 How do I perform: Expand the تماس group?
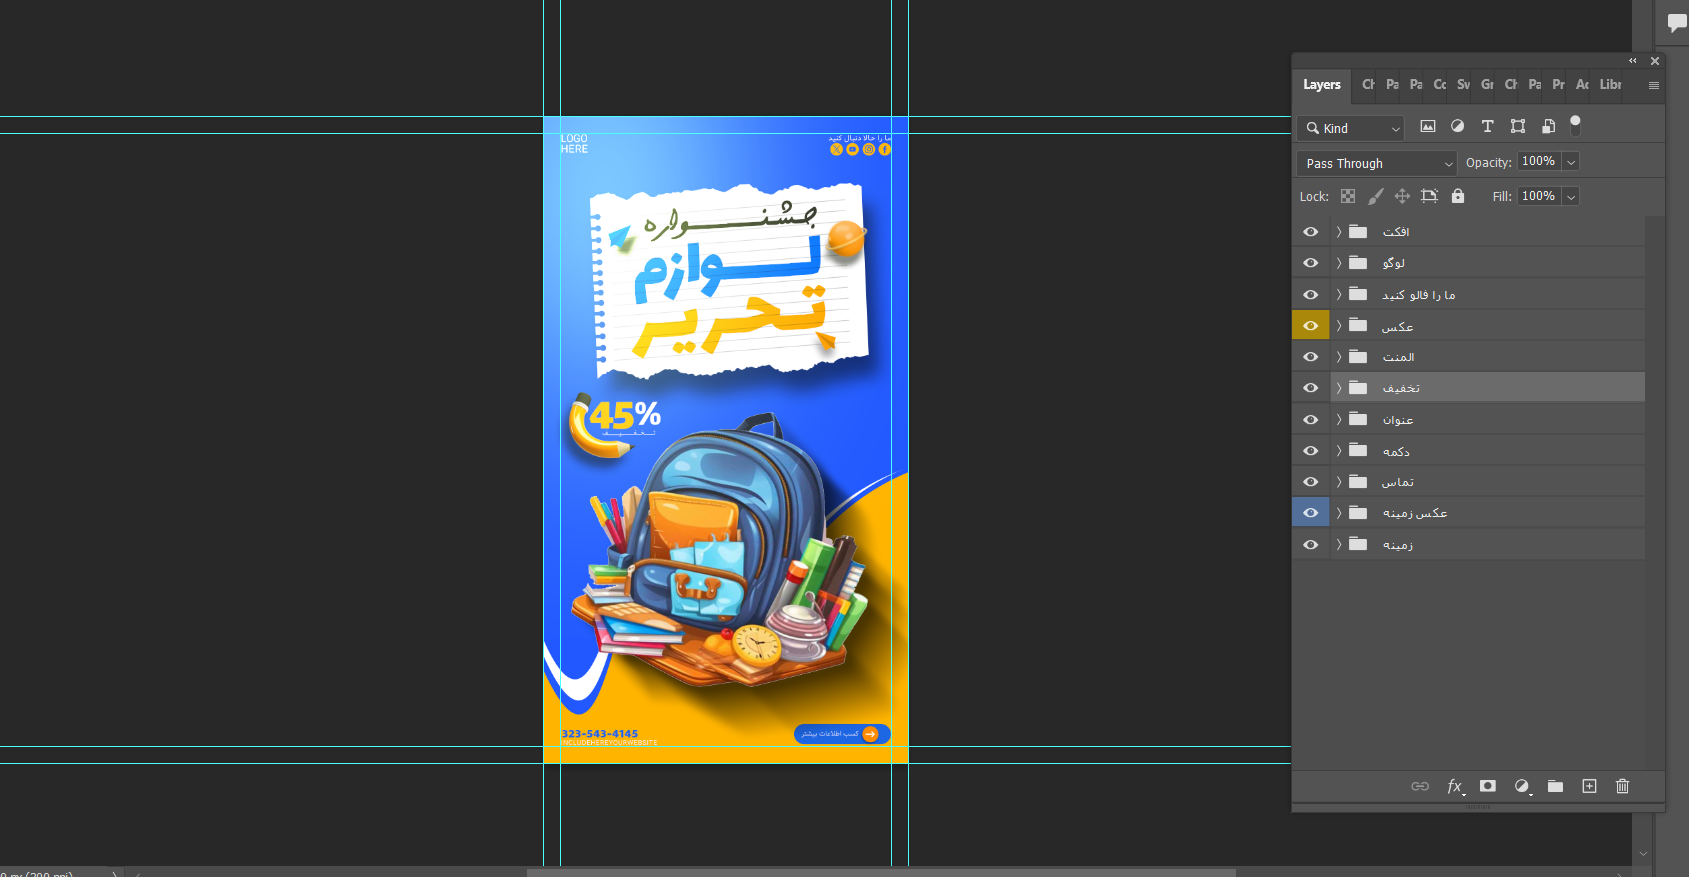(x=1339, y=482)
